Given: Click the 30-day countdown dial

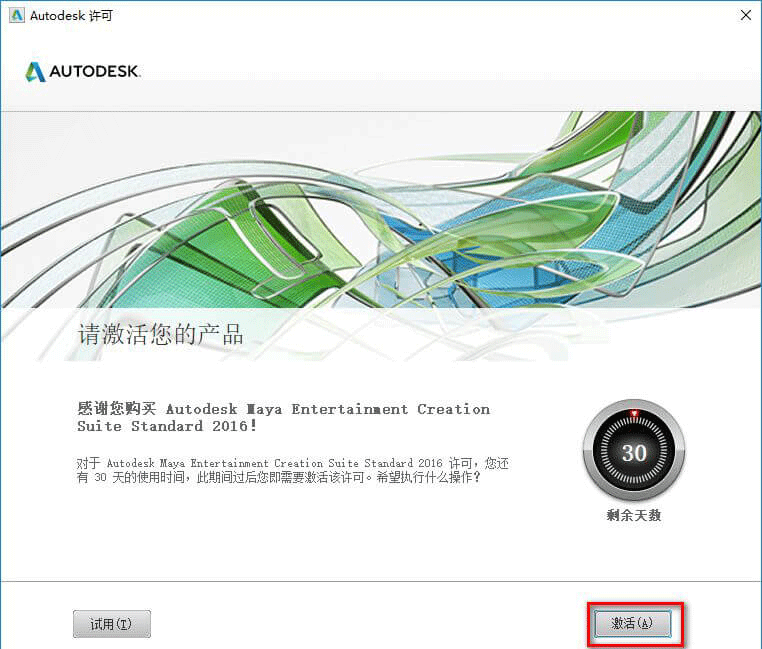Looking at the screenshot, I should pos(634,451).
